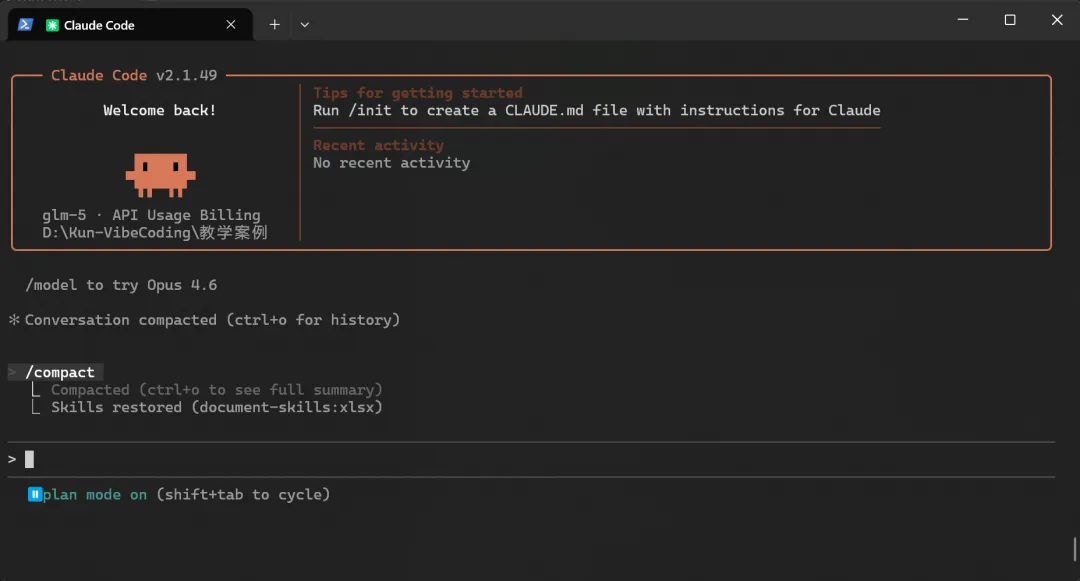This screenshot has height=581, width=1080.
Task: Open the new tab profile dropdown chevron
Action: tap(305, 25)
